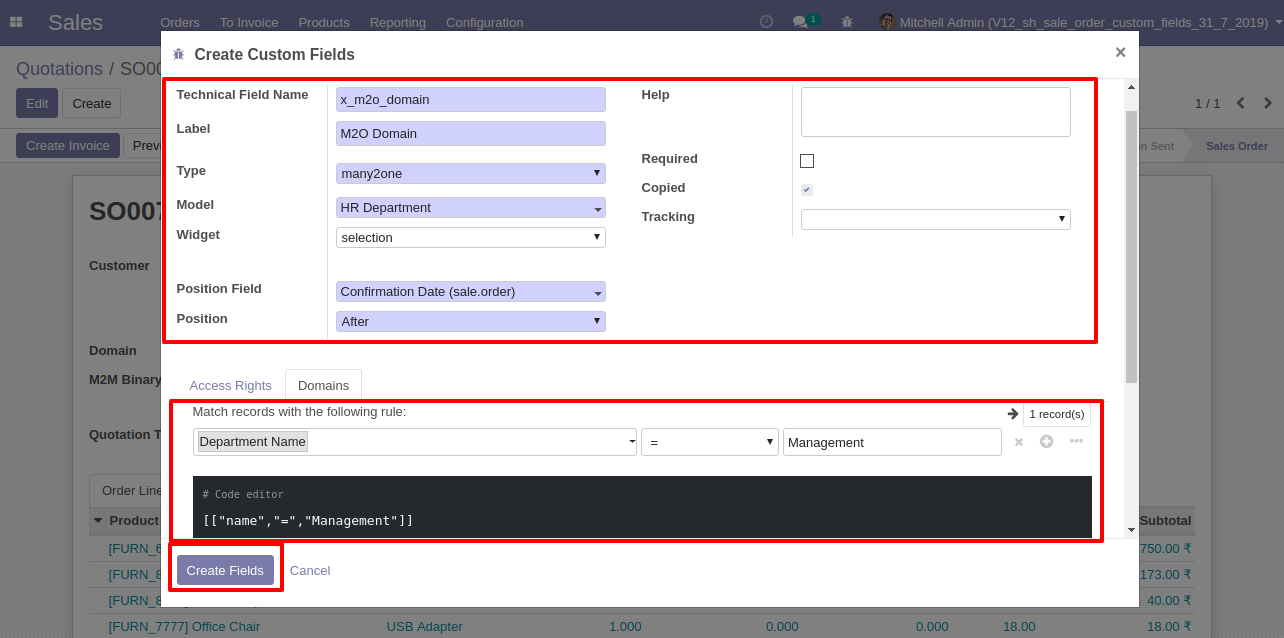Viewport: 1284px width, 638px height.
Task: Delete the domain rule node
Action: [x=1019, y=442]
